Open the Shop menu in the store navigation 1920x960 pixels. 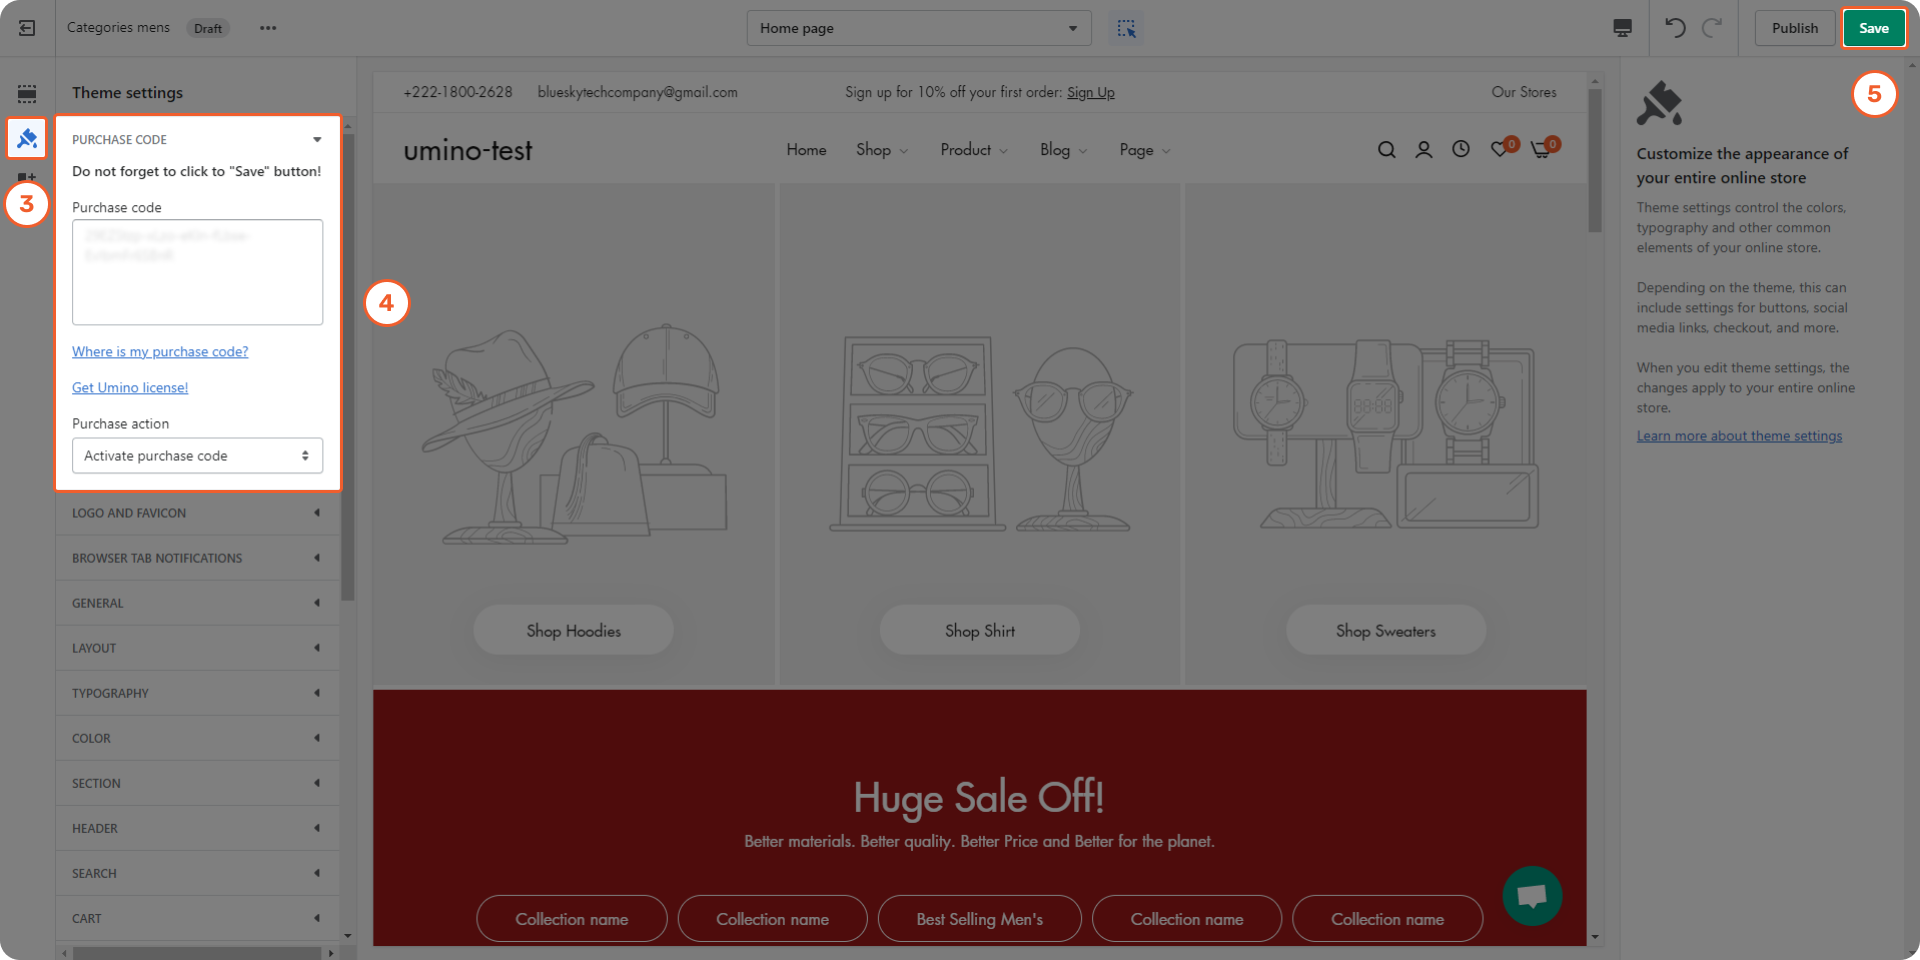pyautogui.click(x=881, y=150)
